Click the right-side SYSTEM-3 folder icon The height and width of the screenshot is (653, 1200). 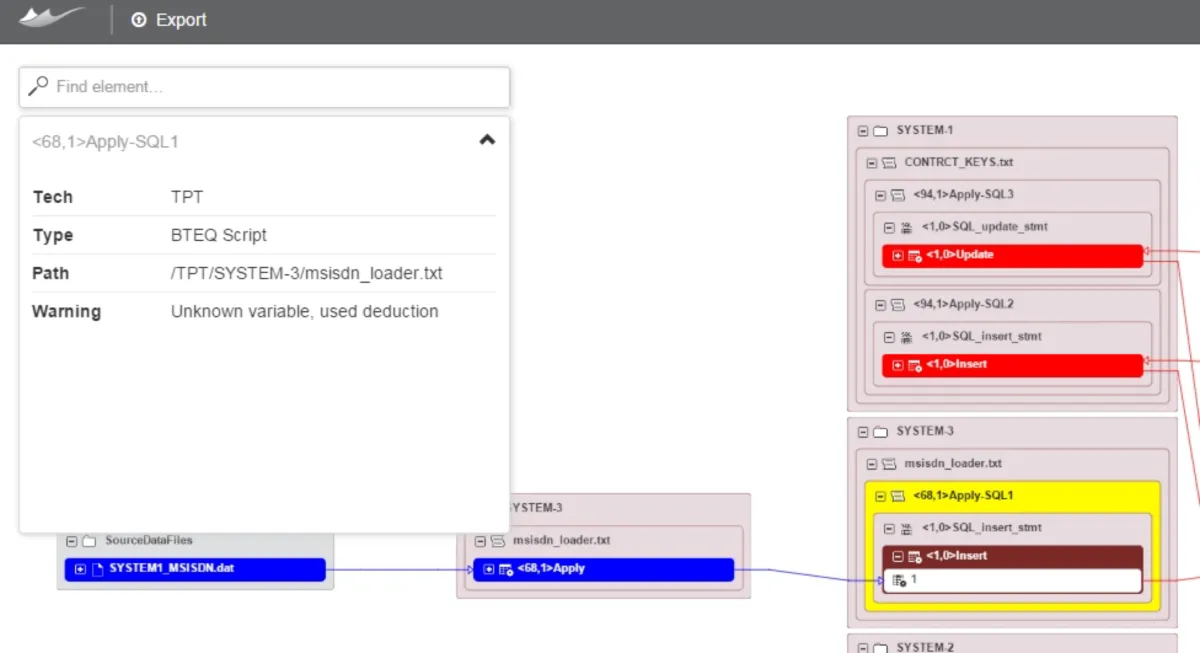pos(880,432)
